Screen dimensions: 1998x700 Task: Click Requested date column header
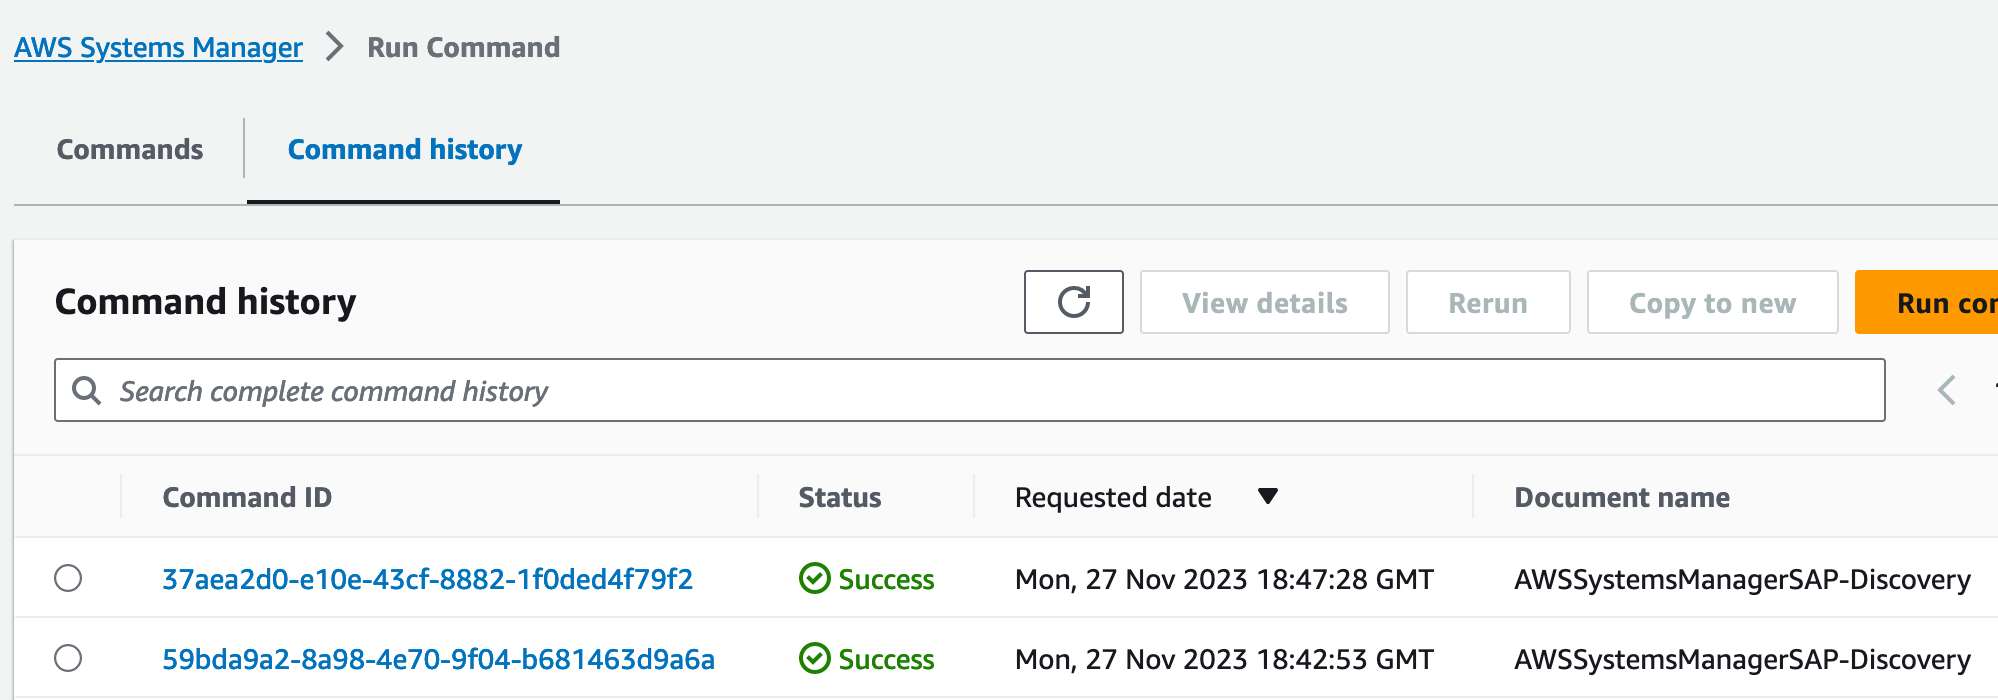1112,497
